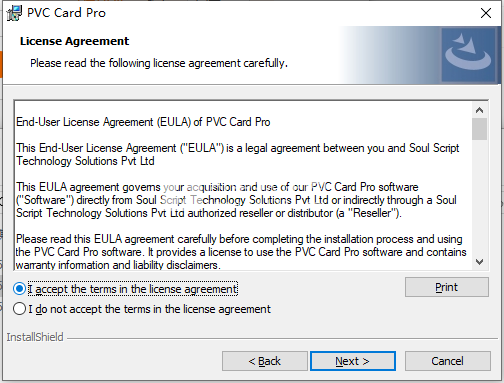This screenshot has height=383, width=504.
Task: Click the EULA scrollbar thumb
Action: [x=479, y=129]
